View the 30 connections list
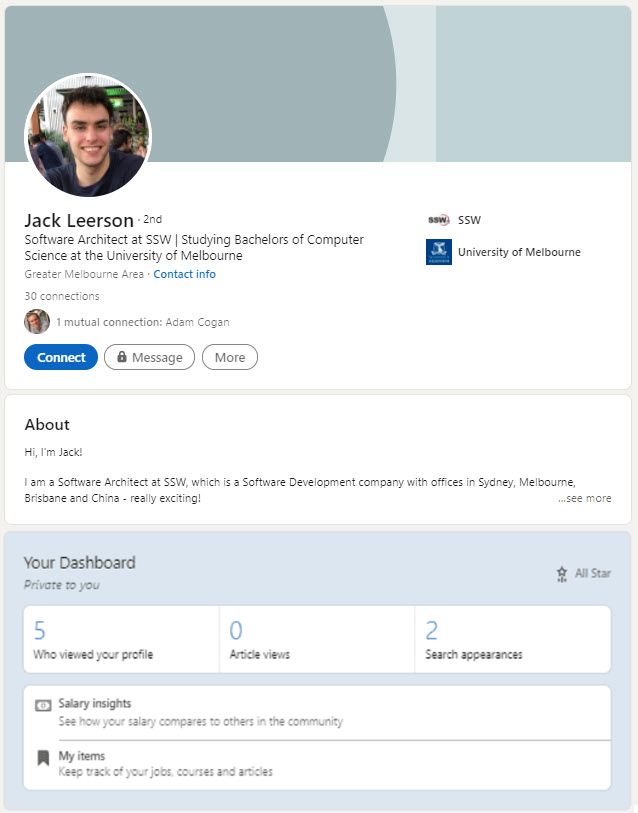Image resolution: width=638 pixels, height=813 pixels. pyautogui.click(x=62, y=296)
